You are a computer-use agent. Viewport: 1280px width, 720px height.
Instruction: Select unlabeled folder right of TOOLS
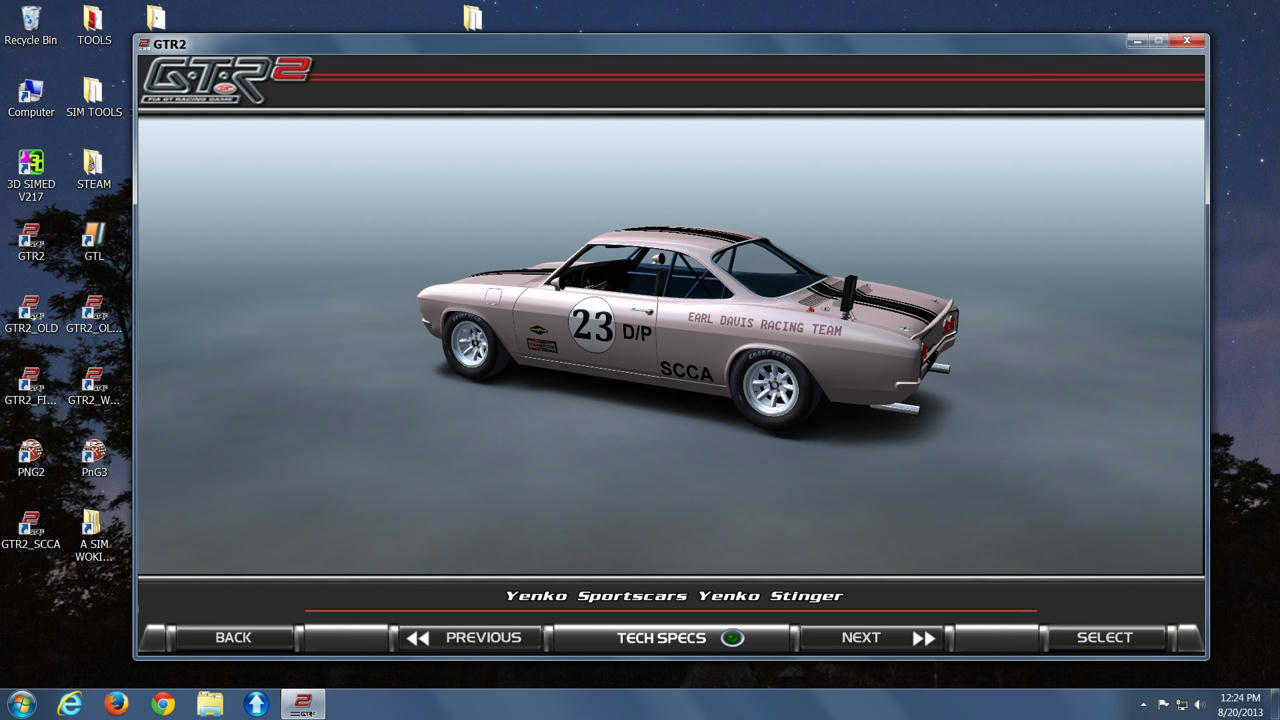pyautogui.click(x=156, y=18)
